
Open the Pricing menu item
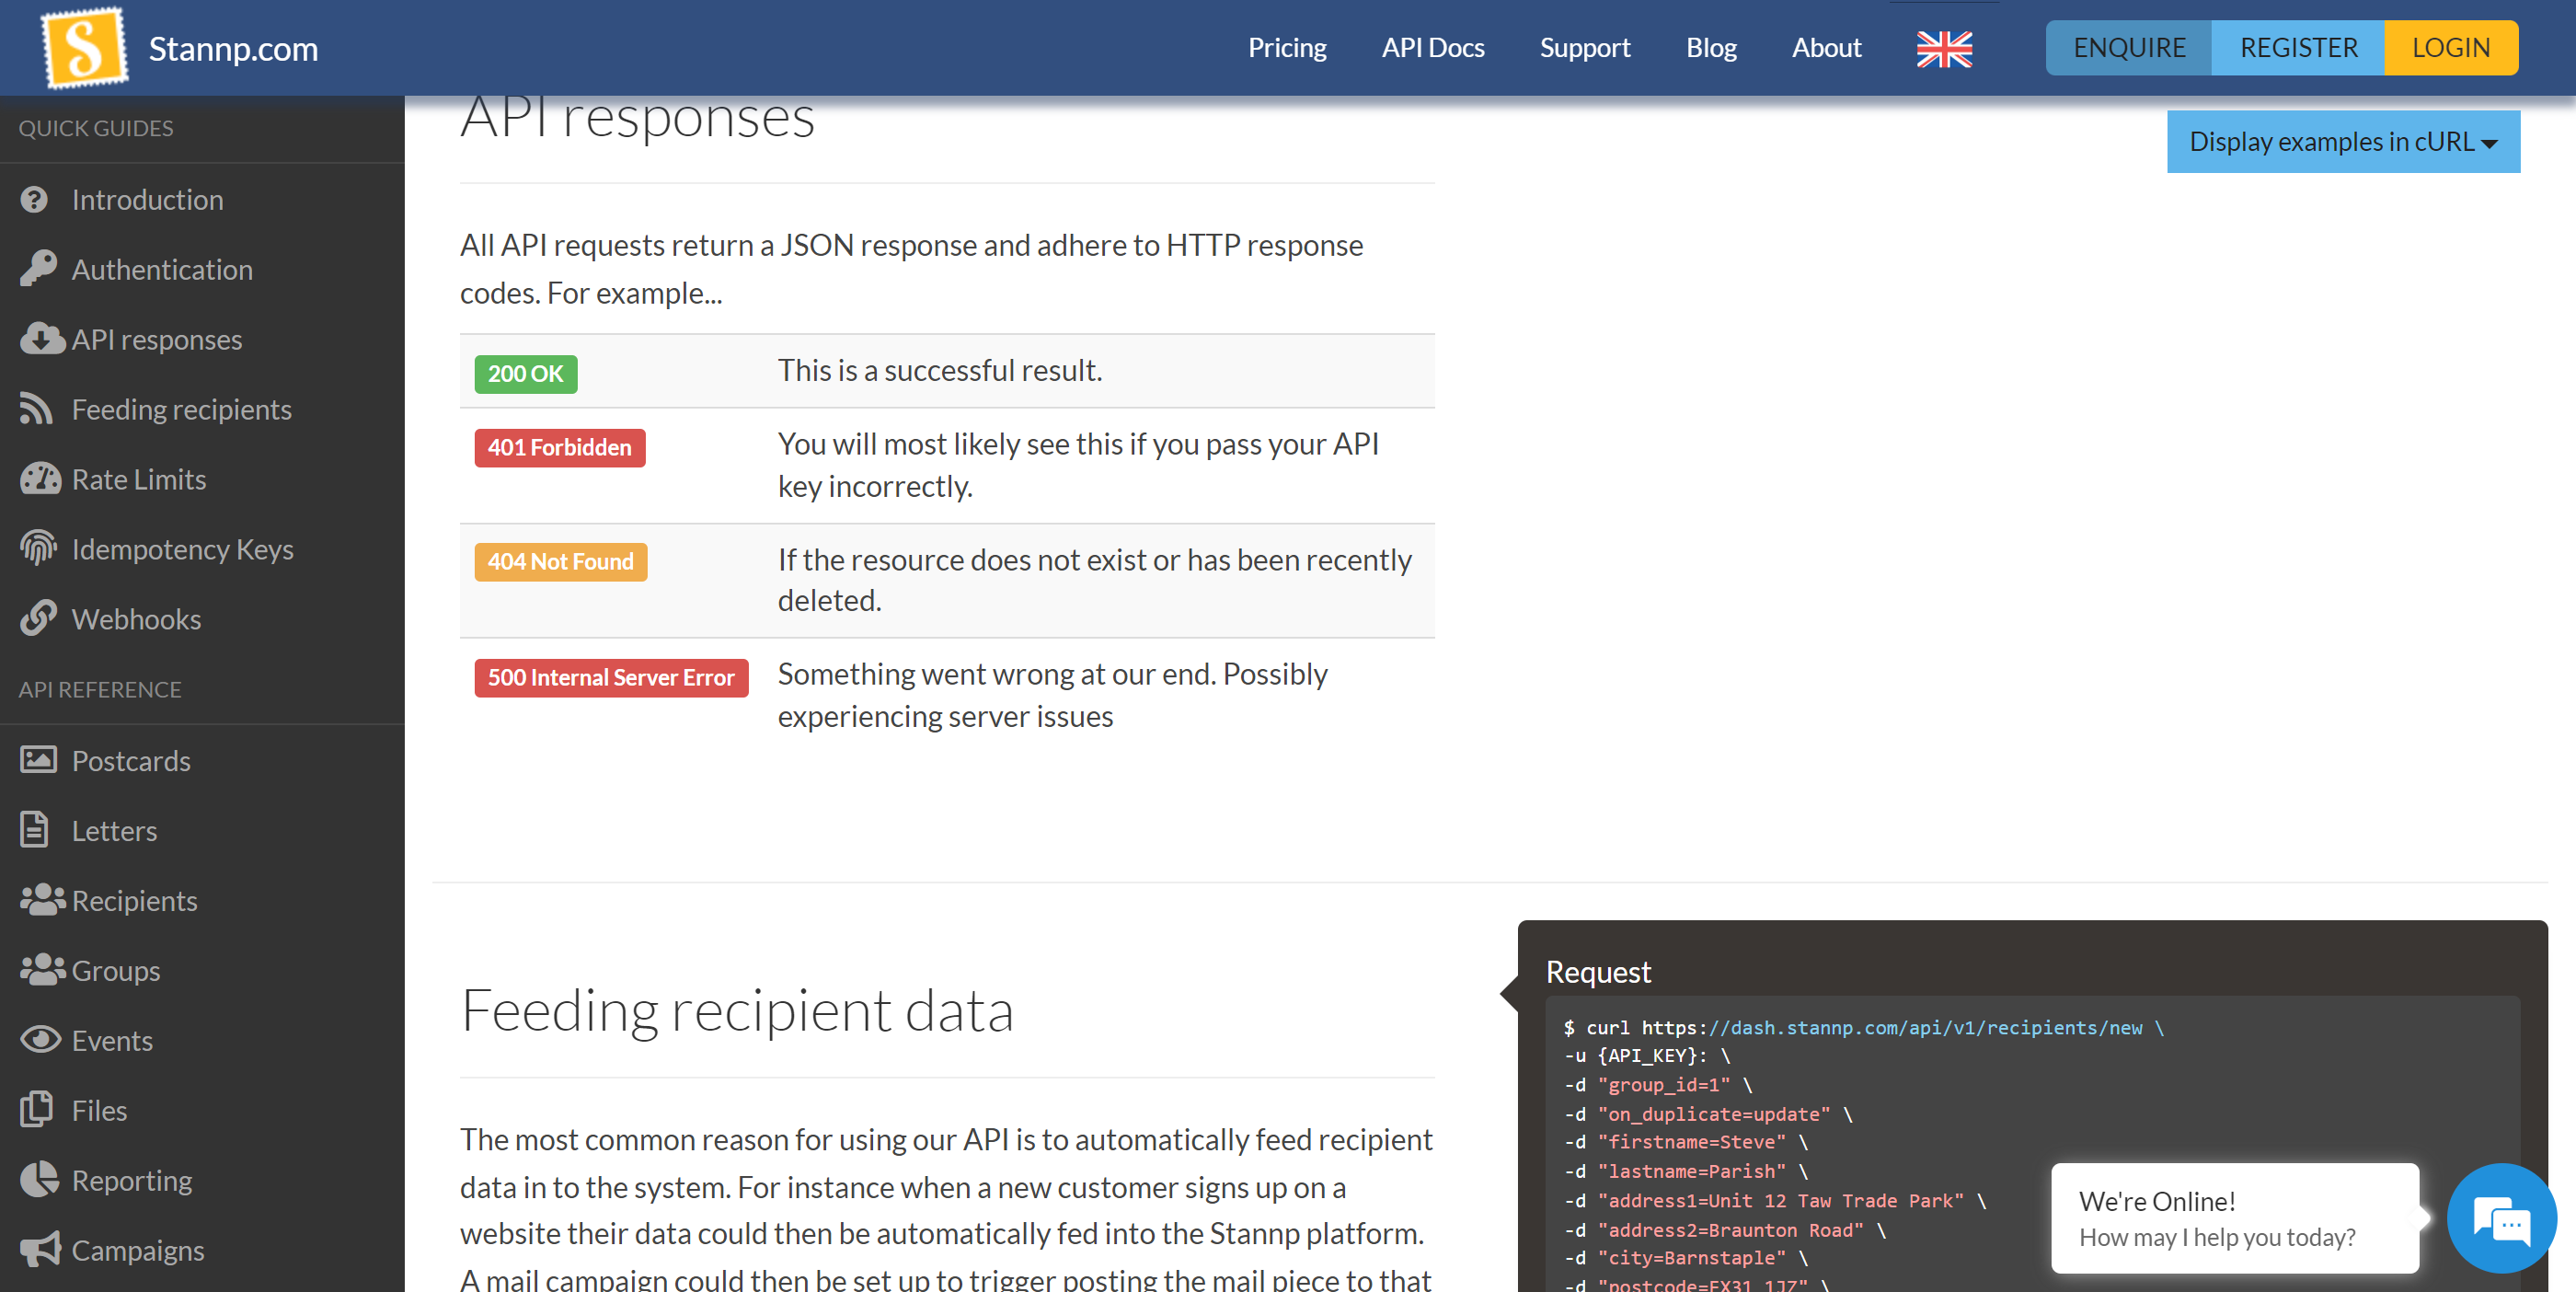[1287, 47]
